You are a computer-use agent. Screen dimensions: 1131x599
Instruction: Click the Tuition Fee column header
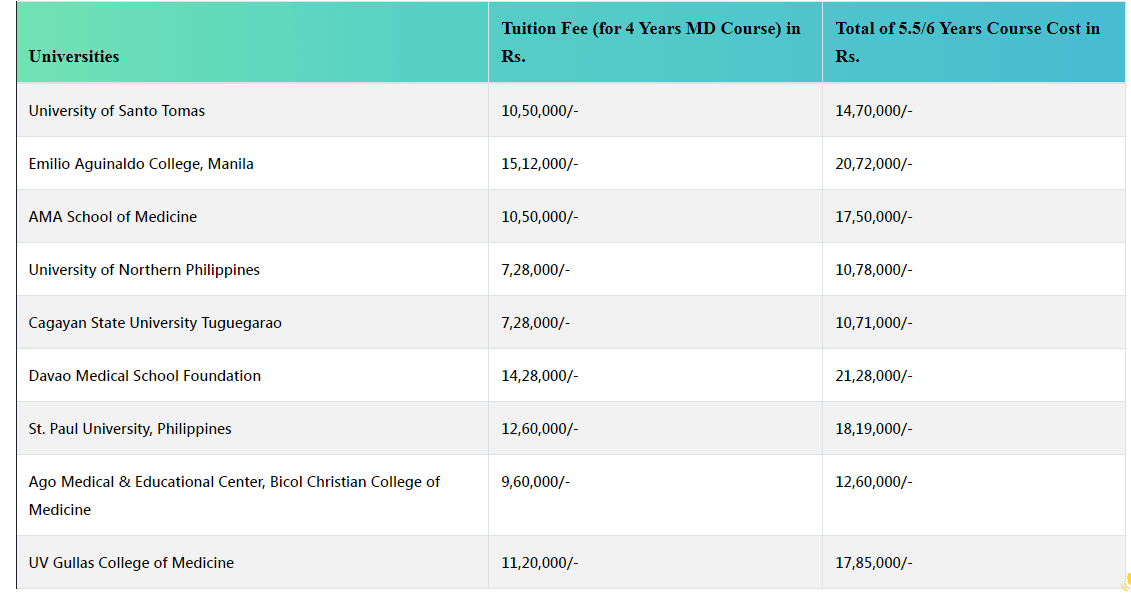[x=650, y=42]
